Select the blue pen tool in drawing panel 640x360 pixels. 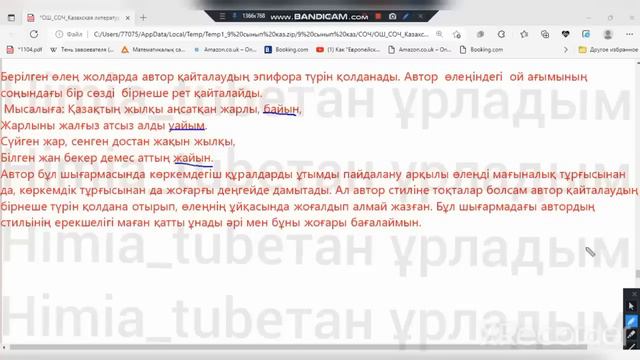click(631, 321)
